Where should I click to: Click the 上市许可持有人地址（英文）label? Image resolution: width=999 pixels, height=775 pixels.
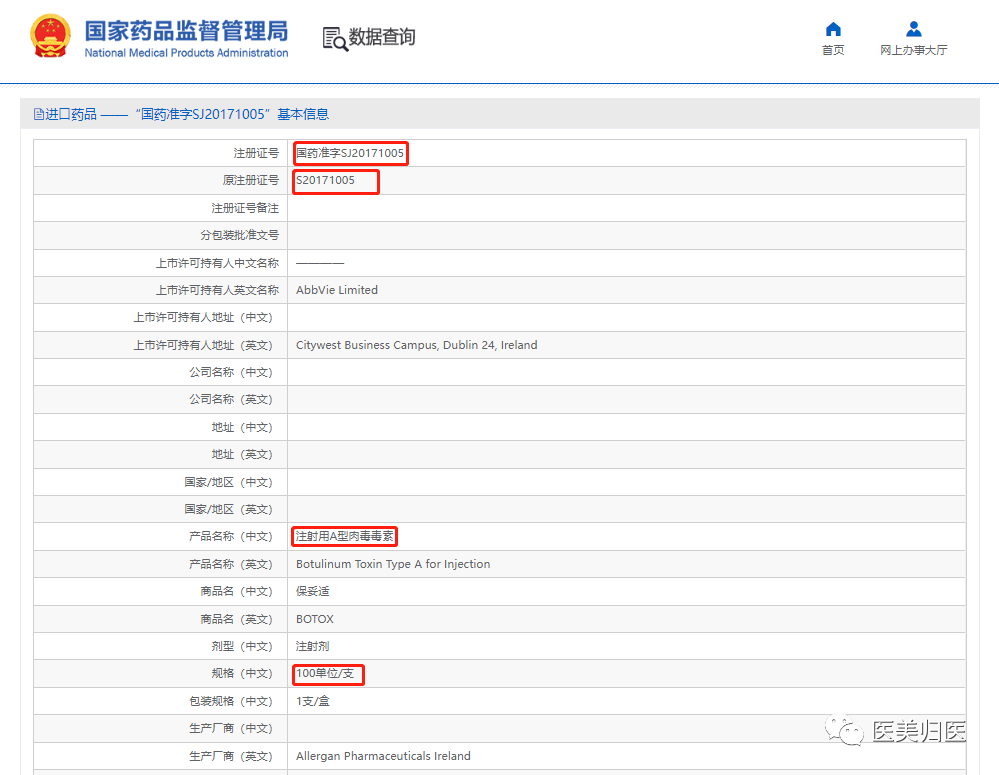click(x=203, y=345)
